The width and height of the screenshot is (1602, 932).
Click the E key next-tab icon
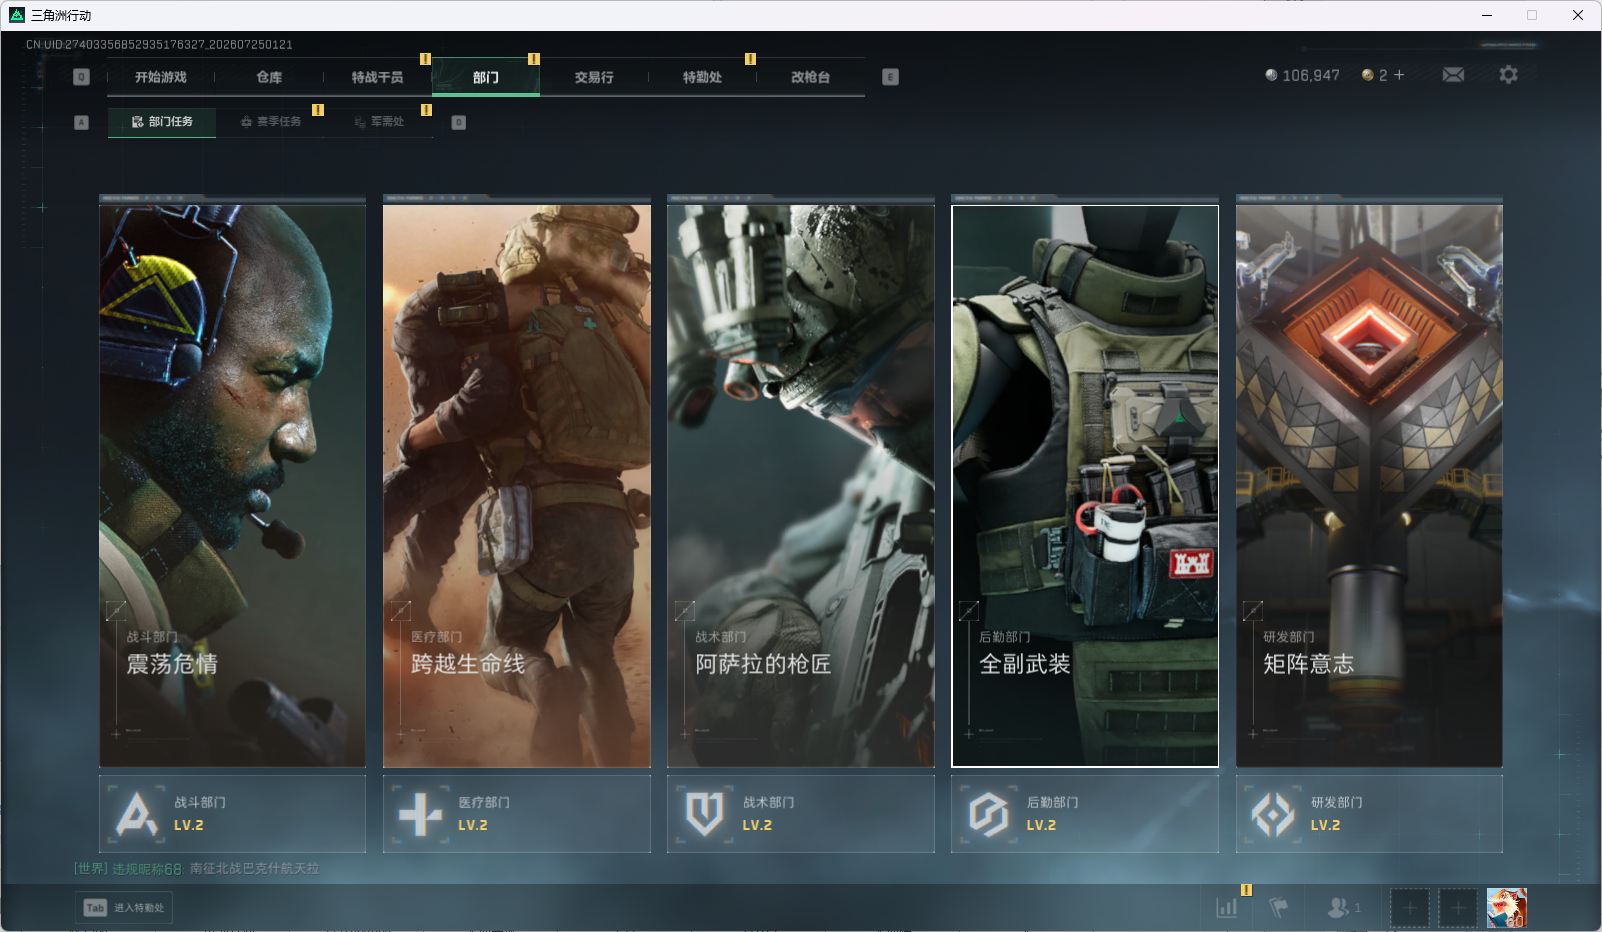891,77
